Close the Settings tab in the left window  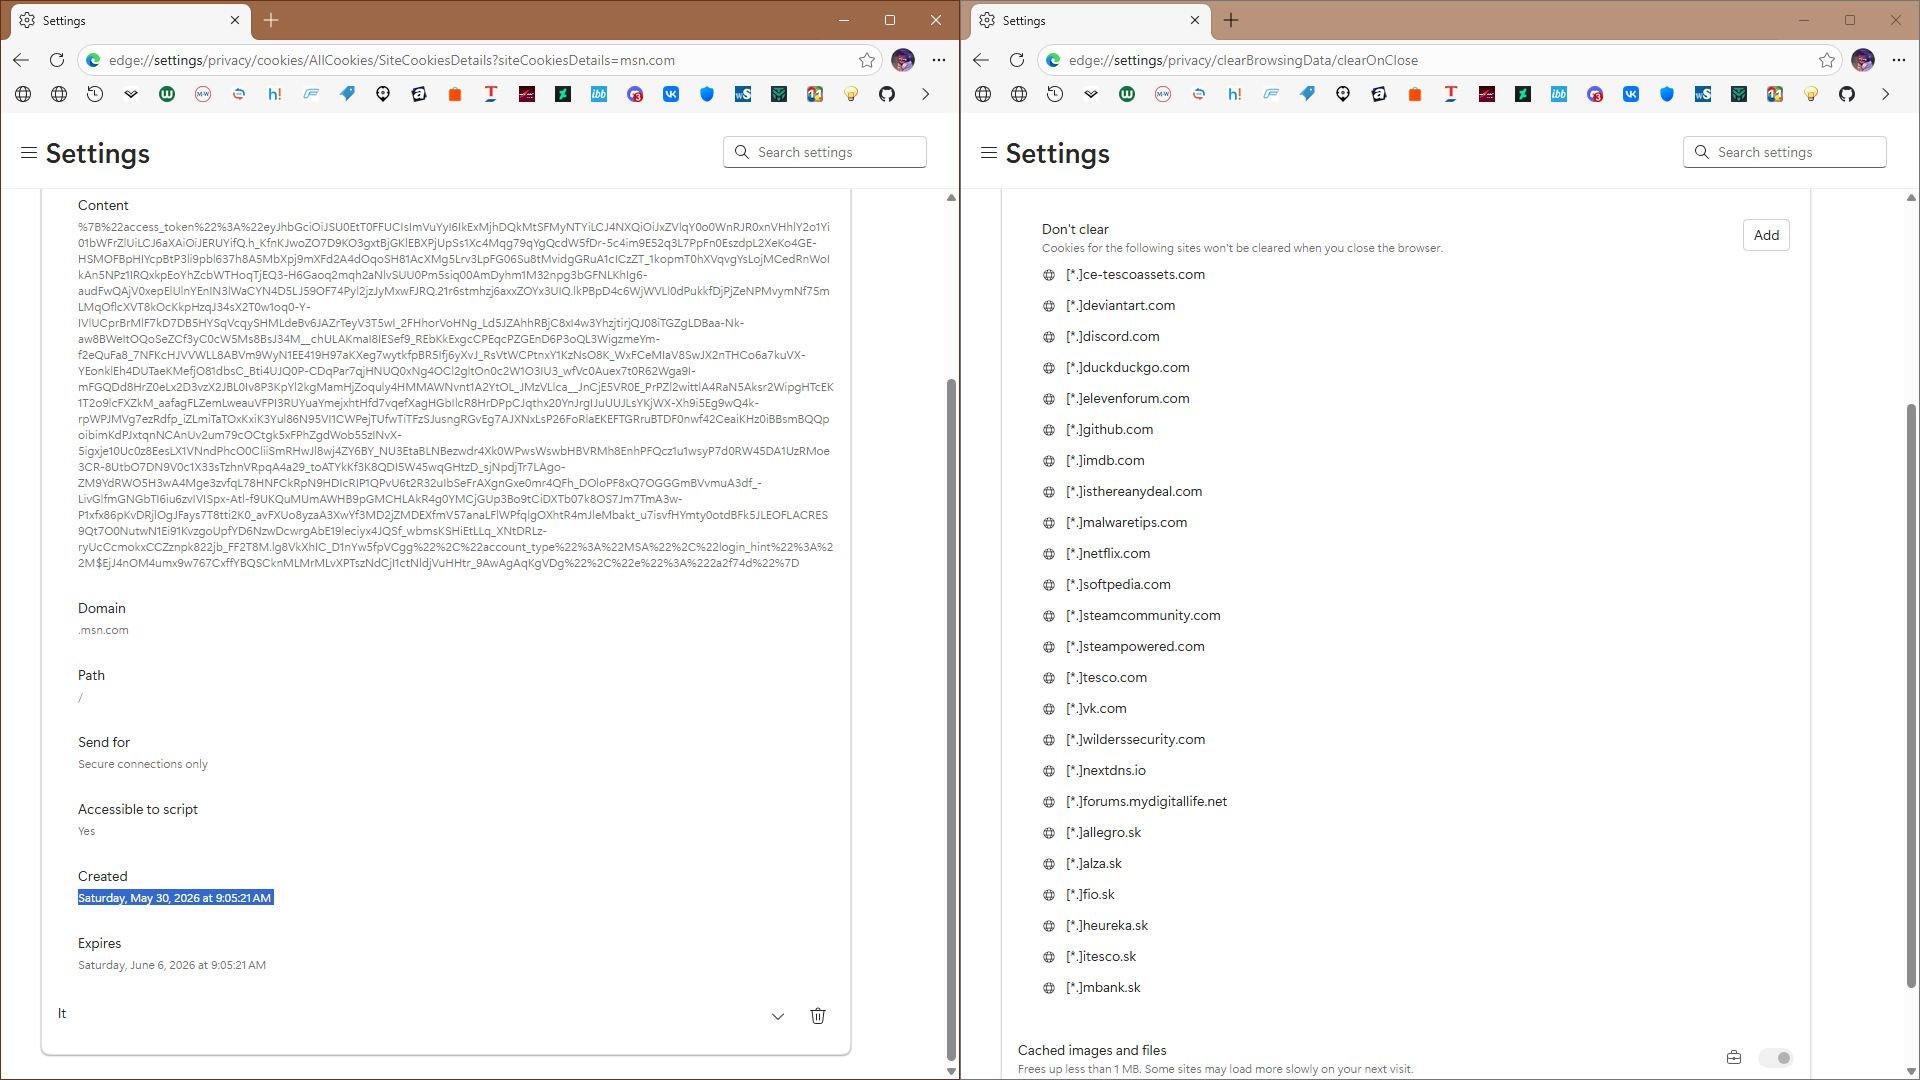[x=235, y=20]
